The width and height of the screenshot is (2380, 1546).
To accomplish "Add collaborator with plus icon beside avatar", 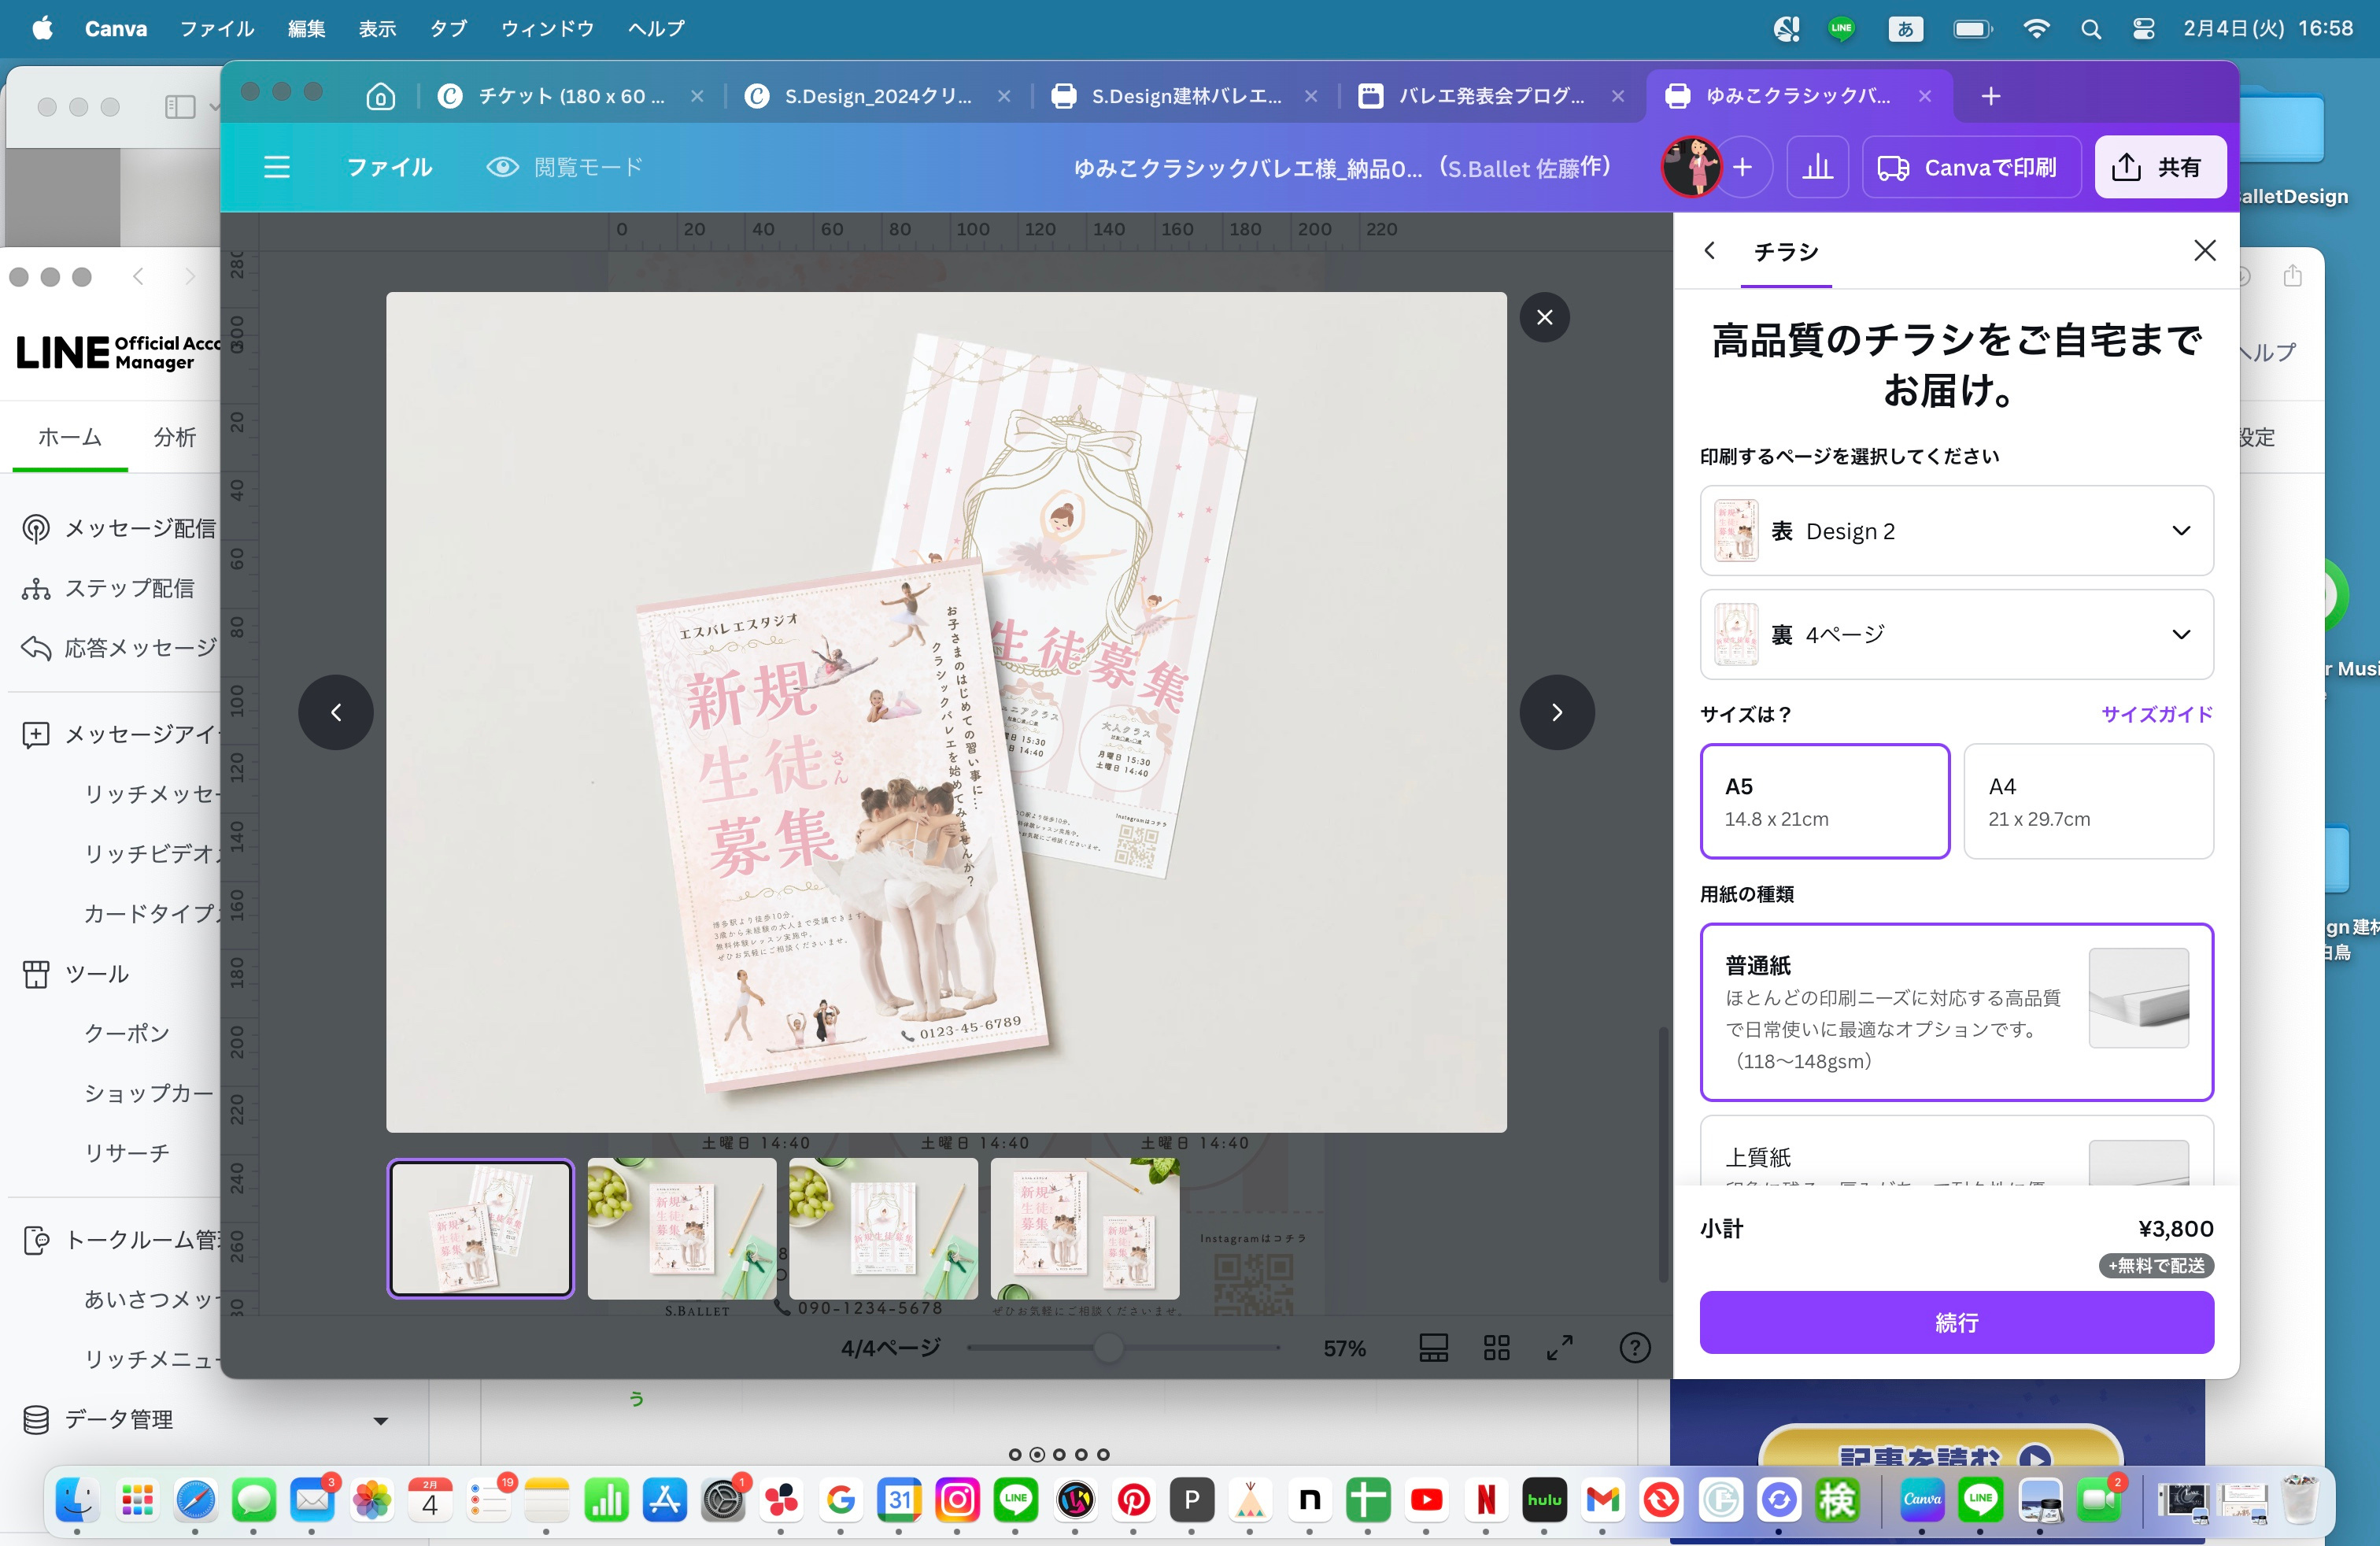I will click(1742, 167).
